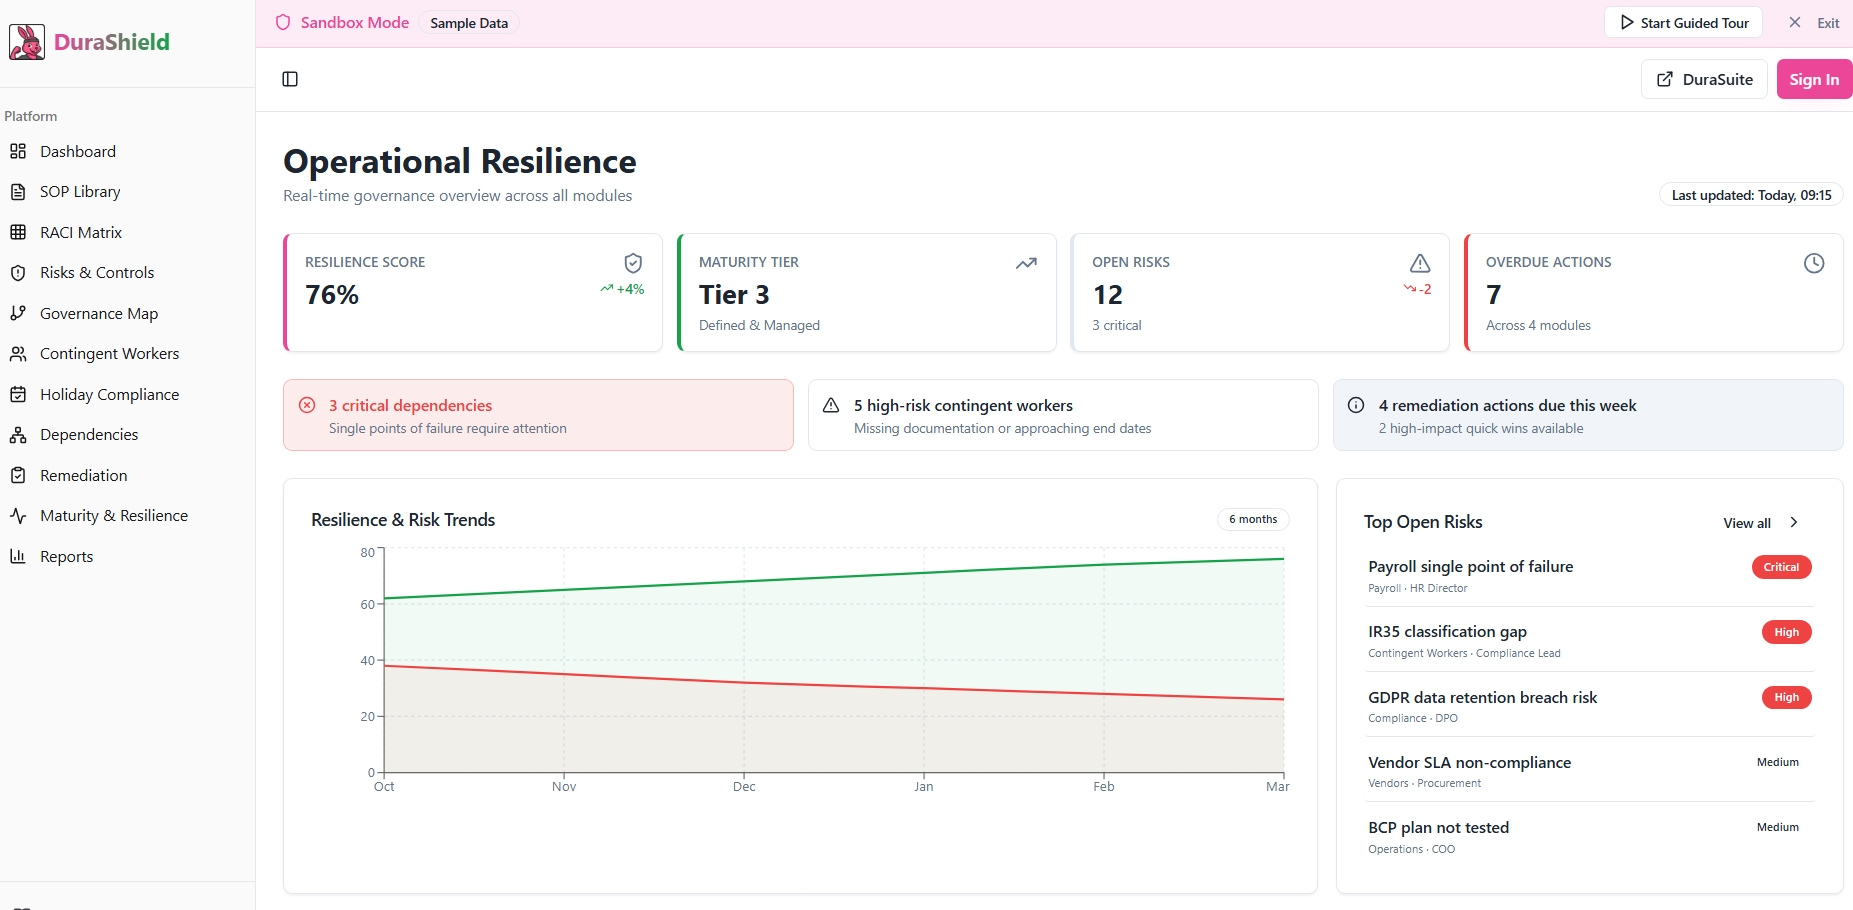The image size is (1853, 910).
Task: Open Vendor SLA non-compliance risk
Action: click(x=1590, y=771)
